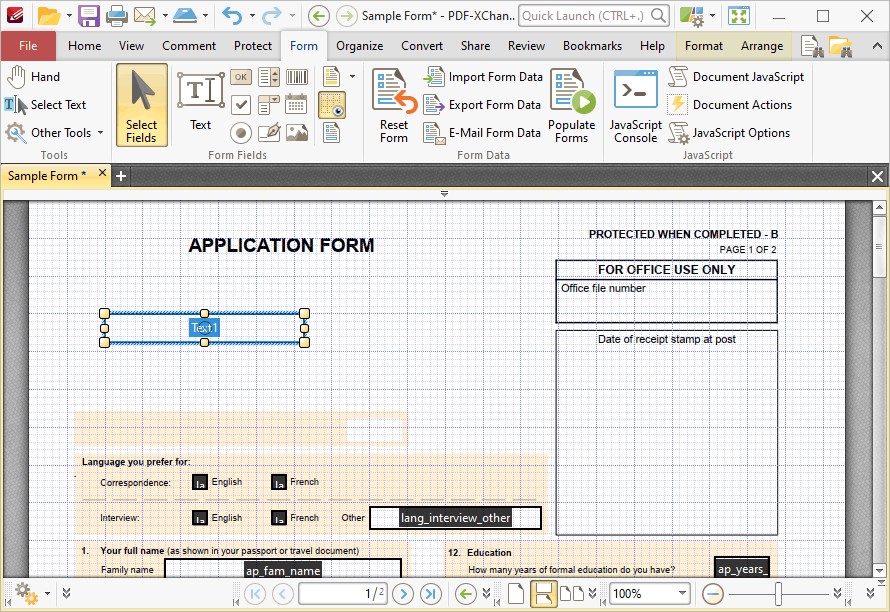Open the JavaScript Console
890x612 pixels.
[635, 106]
